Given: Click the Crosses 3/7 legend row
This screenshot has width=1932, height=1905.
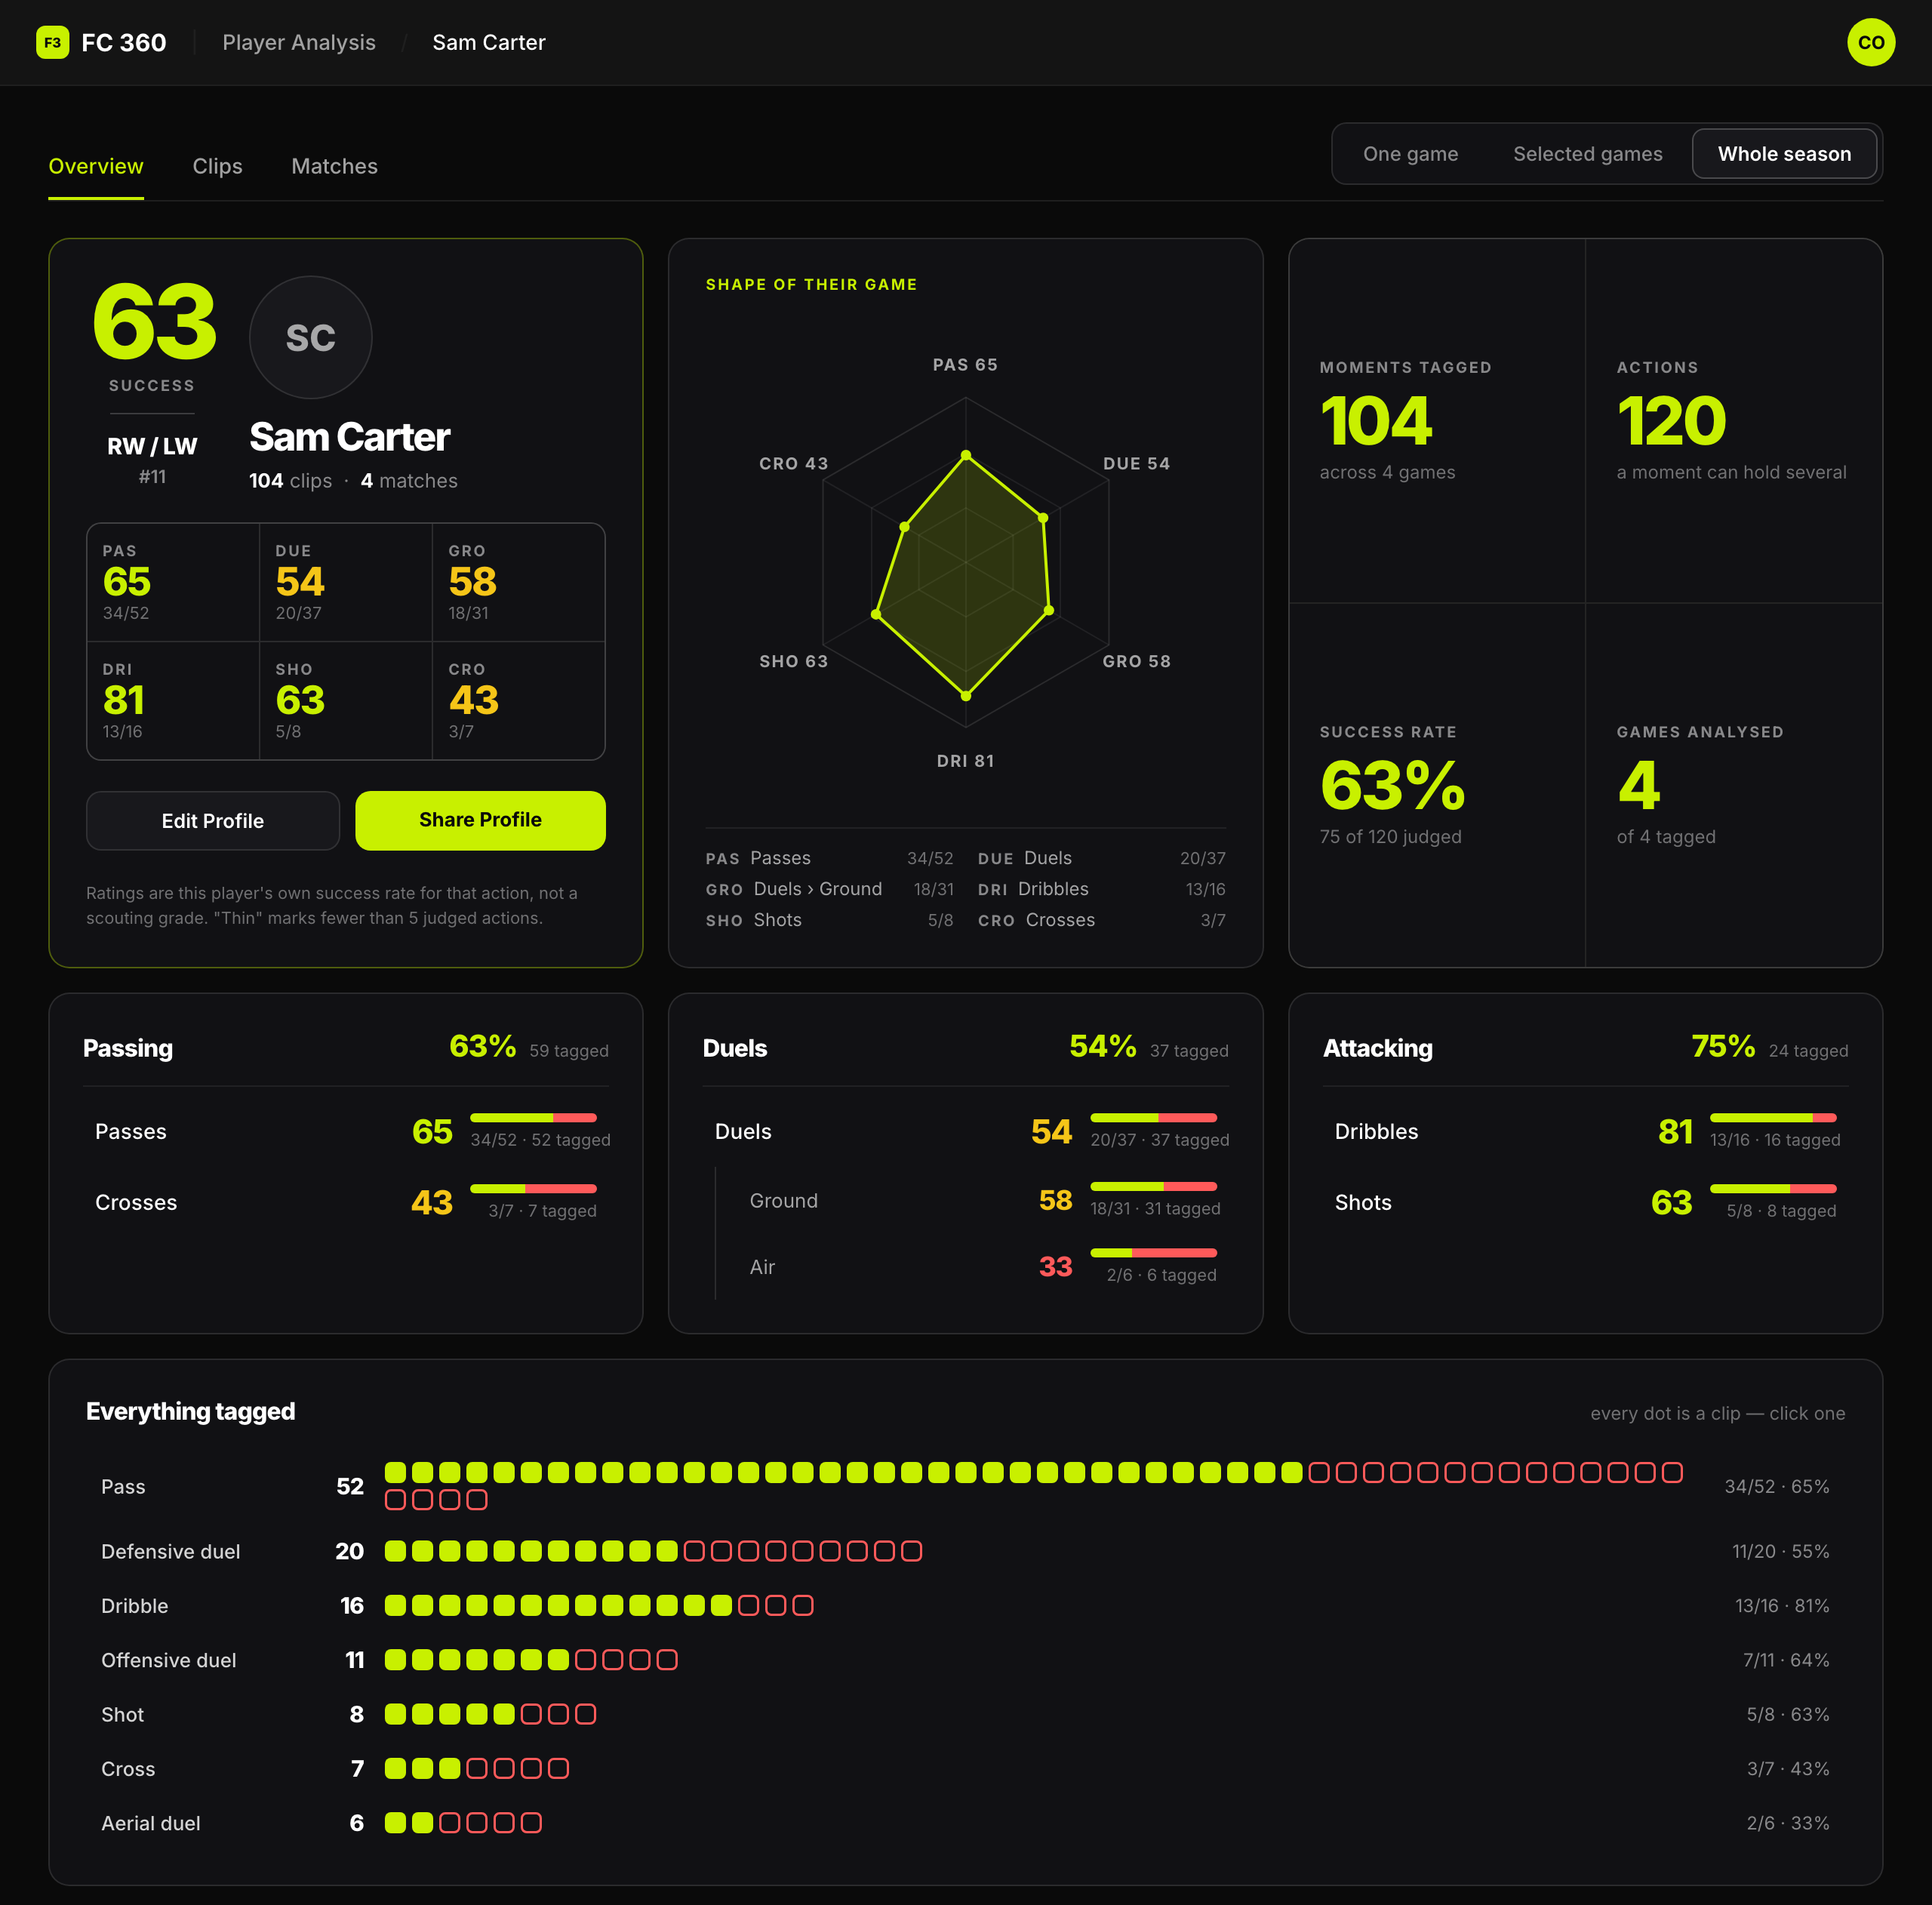Looking at the screenshot, I should click(x=1101, y=920).
